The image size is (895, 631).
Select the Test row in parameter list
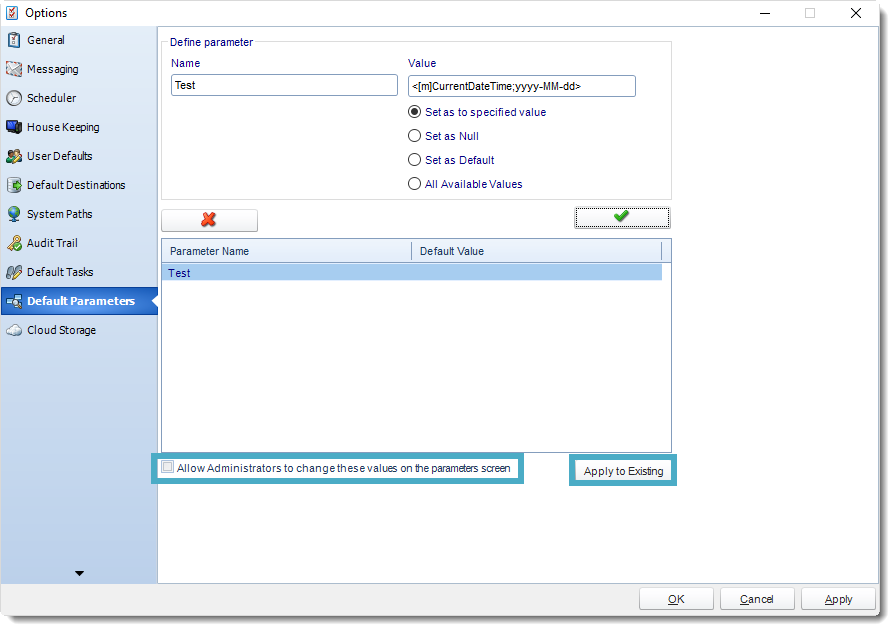click(x=412, y=273)
